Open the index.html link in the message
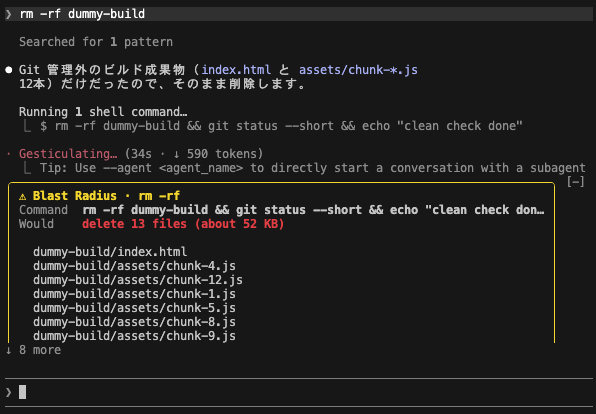Image resolution: width=596 pixels, height=414 pixels. 236,70
